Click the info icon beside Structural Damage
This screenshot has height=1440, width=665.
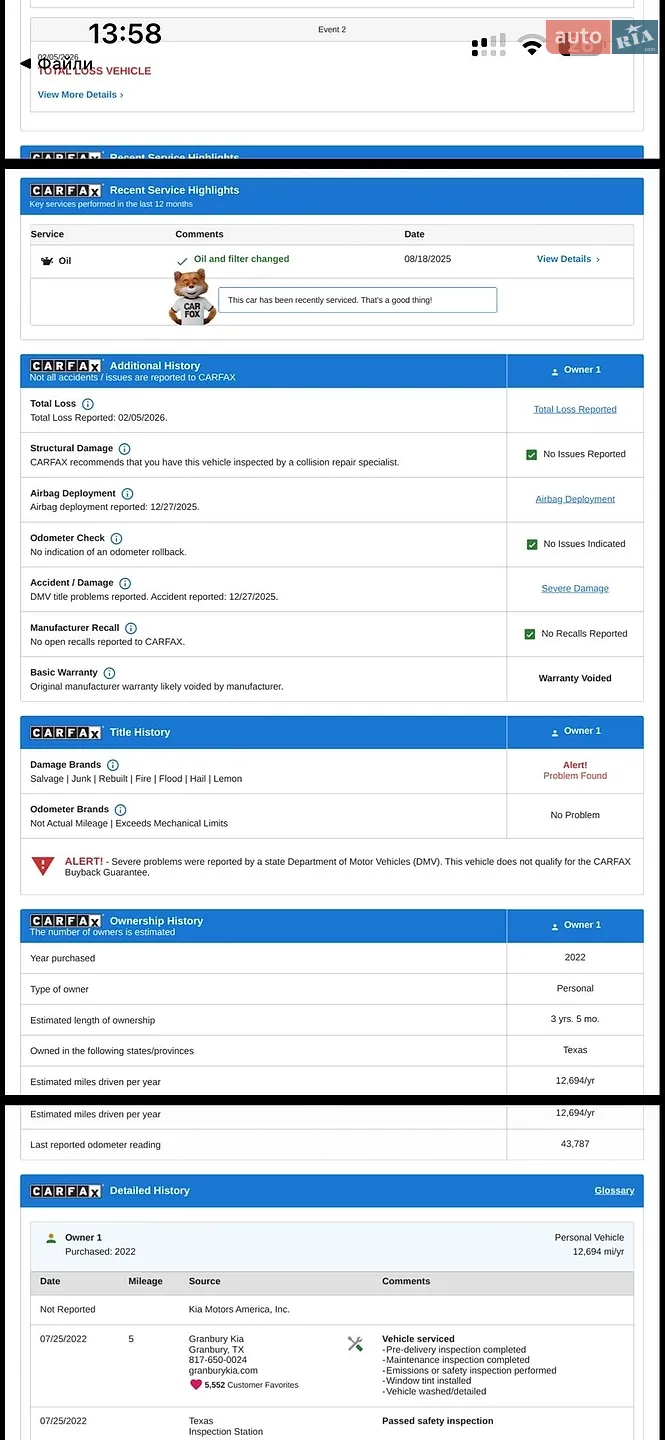[125, 449]
